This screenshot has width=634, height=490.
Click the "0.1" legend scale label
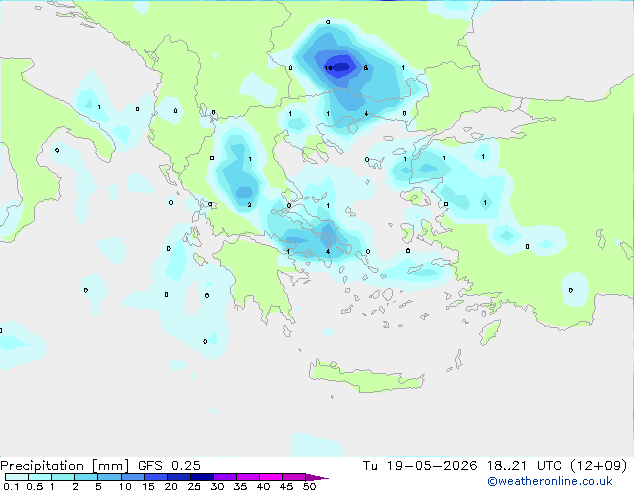click(x=11, y=486)
